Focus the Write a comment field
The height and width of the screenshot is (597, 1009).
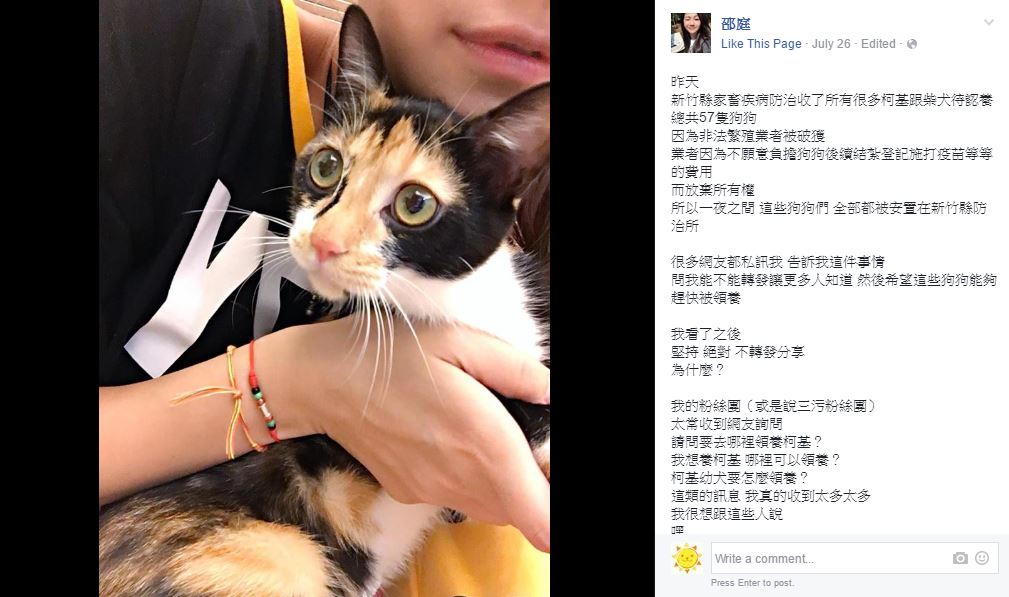click(830, 558)
